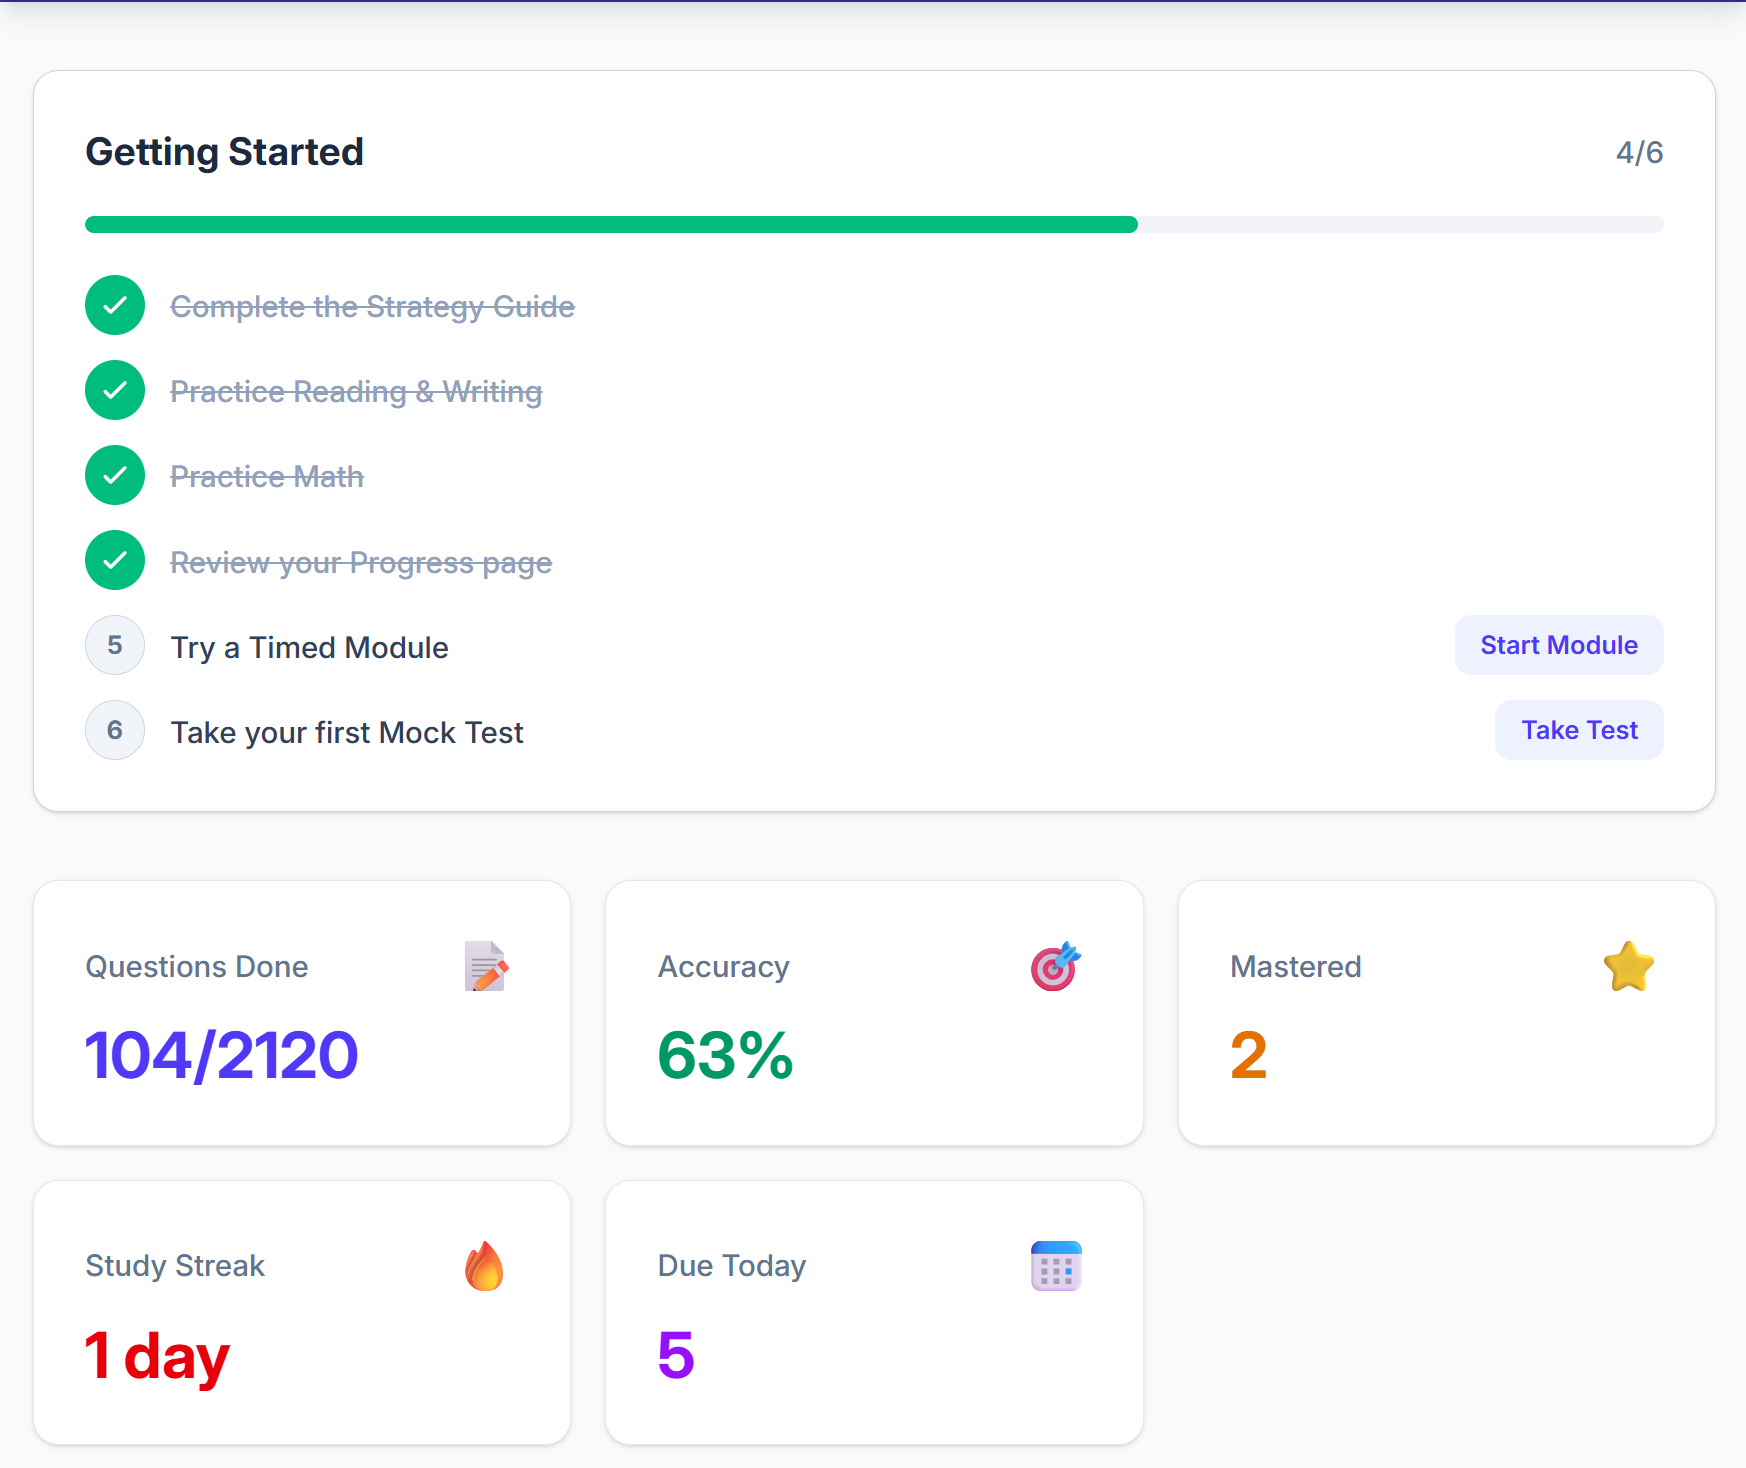Click the Take Test button
This screenshot has width=1746, height=1468.
coord(1579,730)
